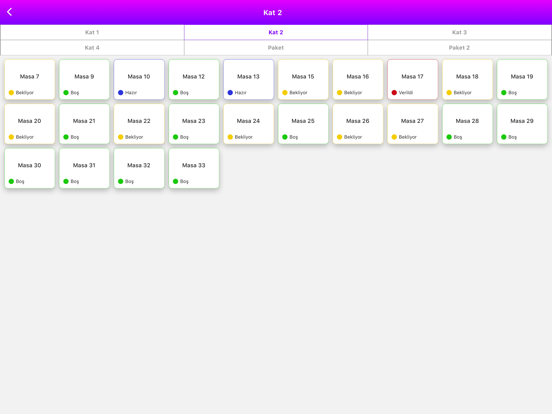Click the yellow status dot on Masa 27
The height and width of the screenshot is (414, 552).
coord(394,137)
